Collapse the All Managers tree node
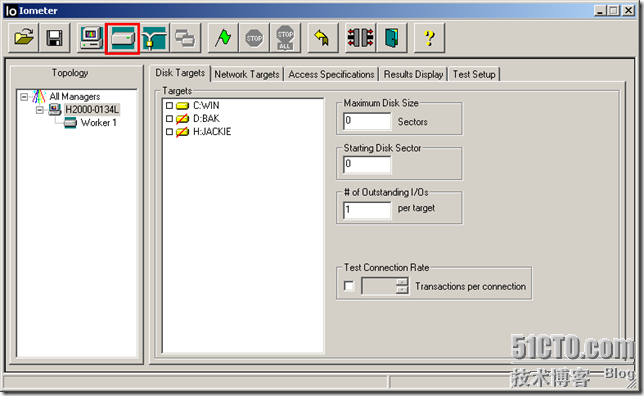644x396 pixels. (24, 97)
